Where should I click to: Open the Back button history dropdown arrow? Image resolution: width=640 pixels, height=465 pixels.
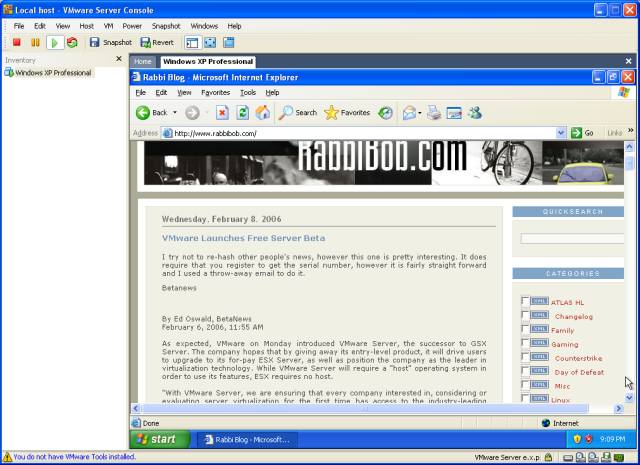click(174, 113)
